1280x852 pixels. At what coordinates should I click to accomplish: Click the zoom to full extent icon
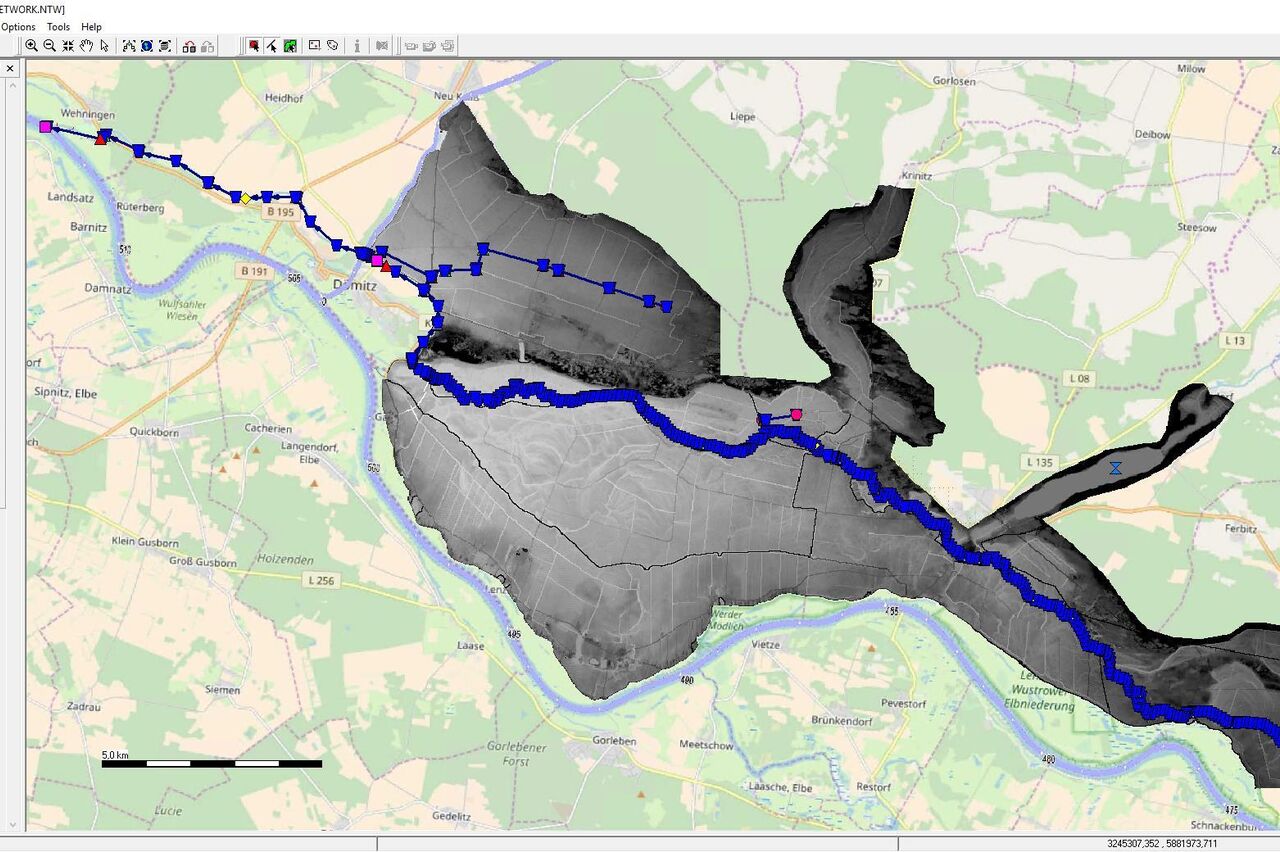tap(68, 46)
